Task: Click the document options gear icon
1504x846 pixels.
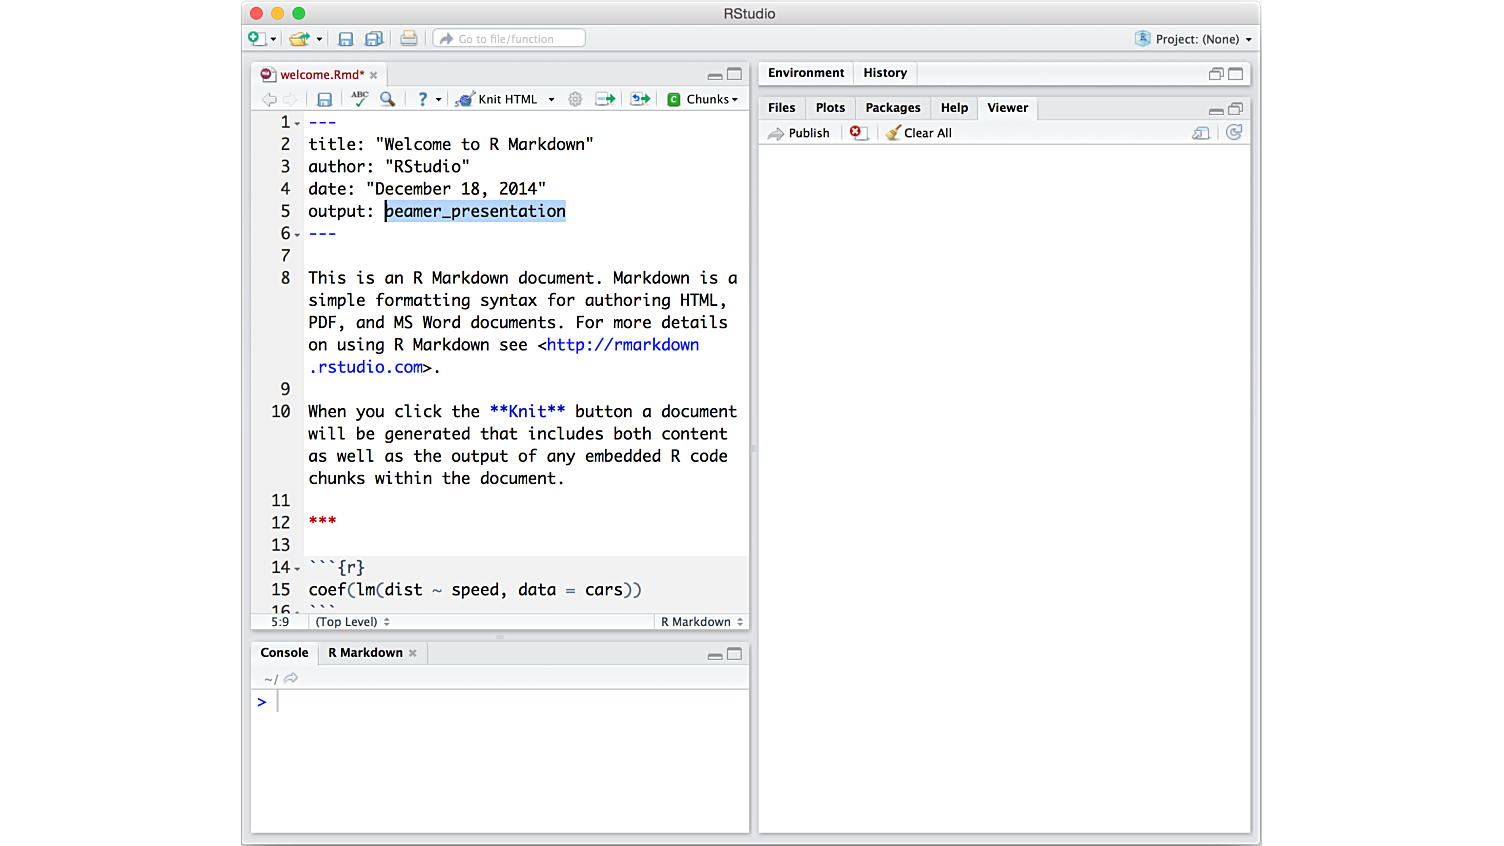Action: (x=575, y=99)
